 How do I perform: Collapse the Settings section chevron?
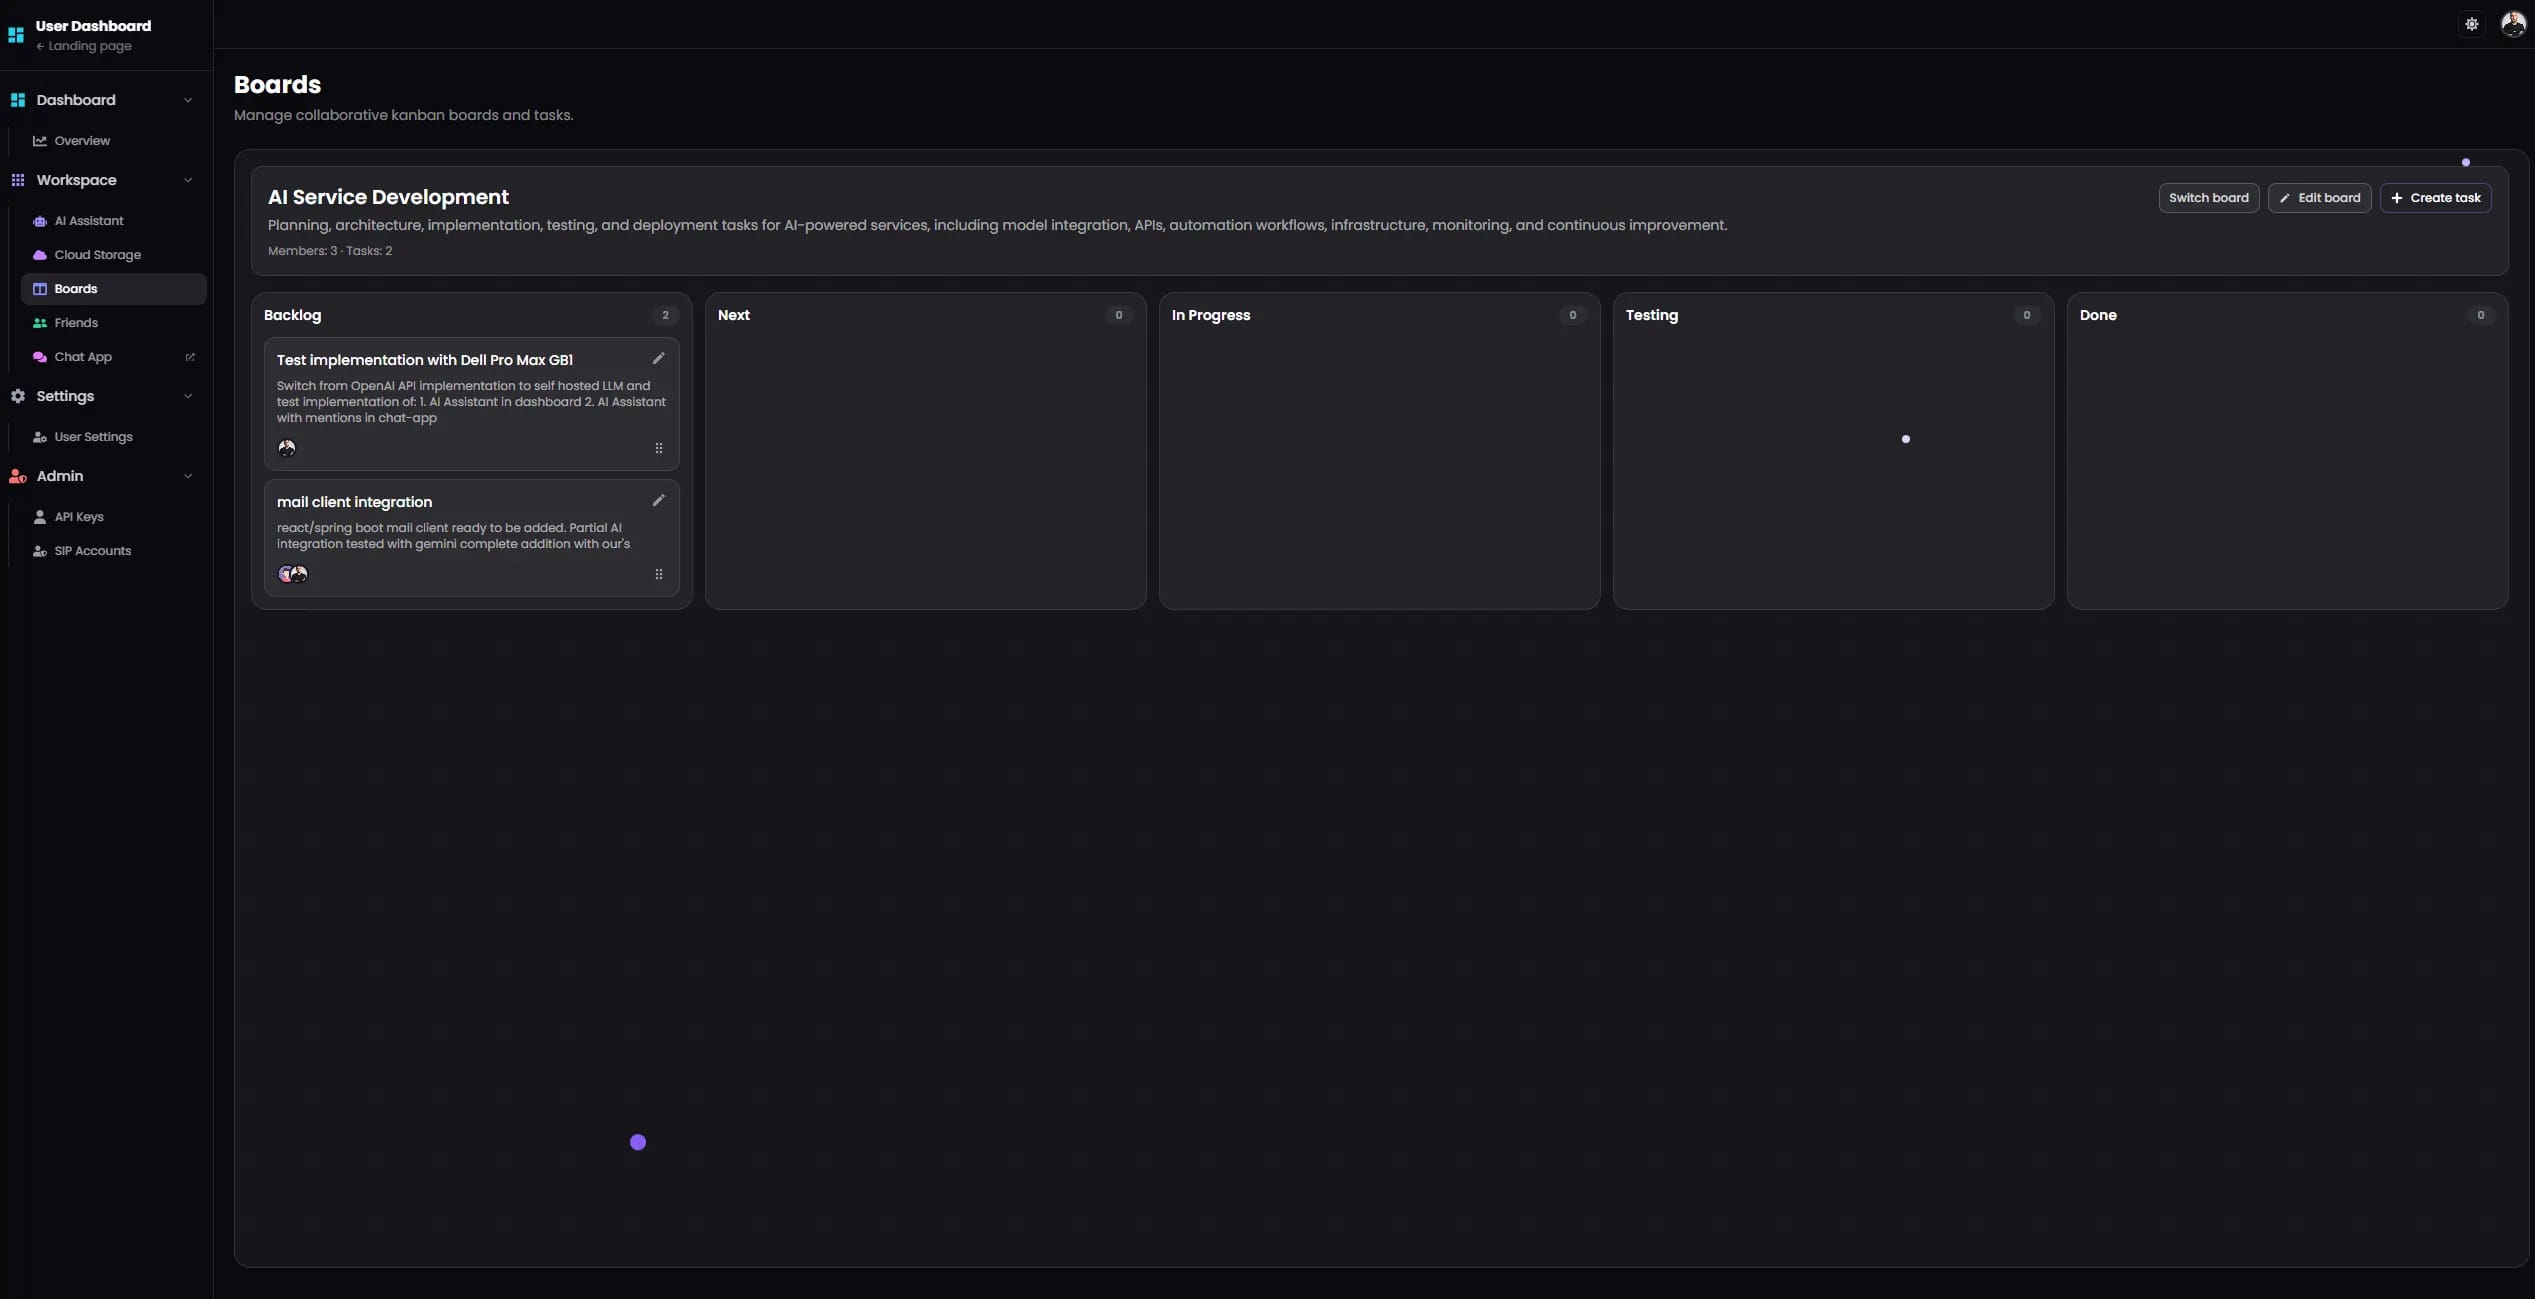coord(188,396)
